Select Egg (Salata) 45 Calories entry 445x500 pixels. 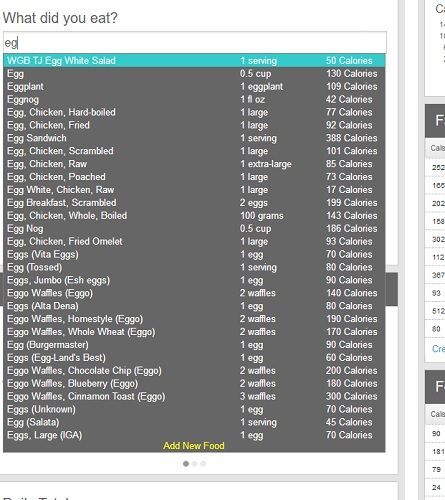click(x=194, y=422)
